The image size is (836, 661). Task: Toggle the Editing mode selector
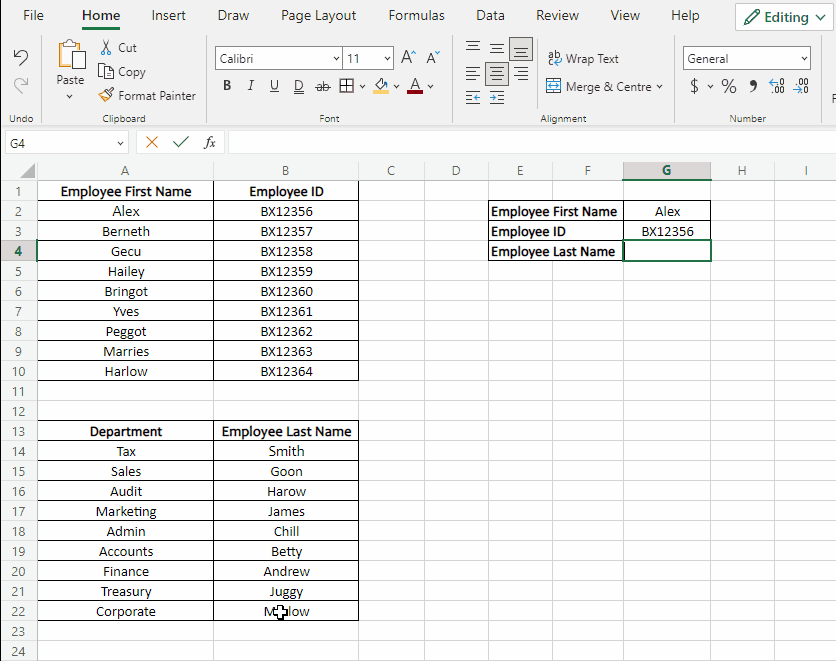pyautogui.click(x=783, y=17)
